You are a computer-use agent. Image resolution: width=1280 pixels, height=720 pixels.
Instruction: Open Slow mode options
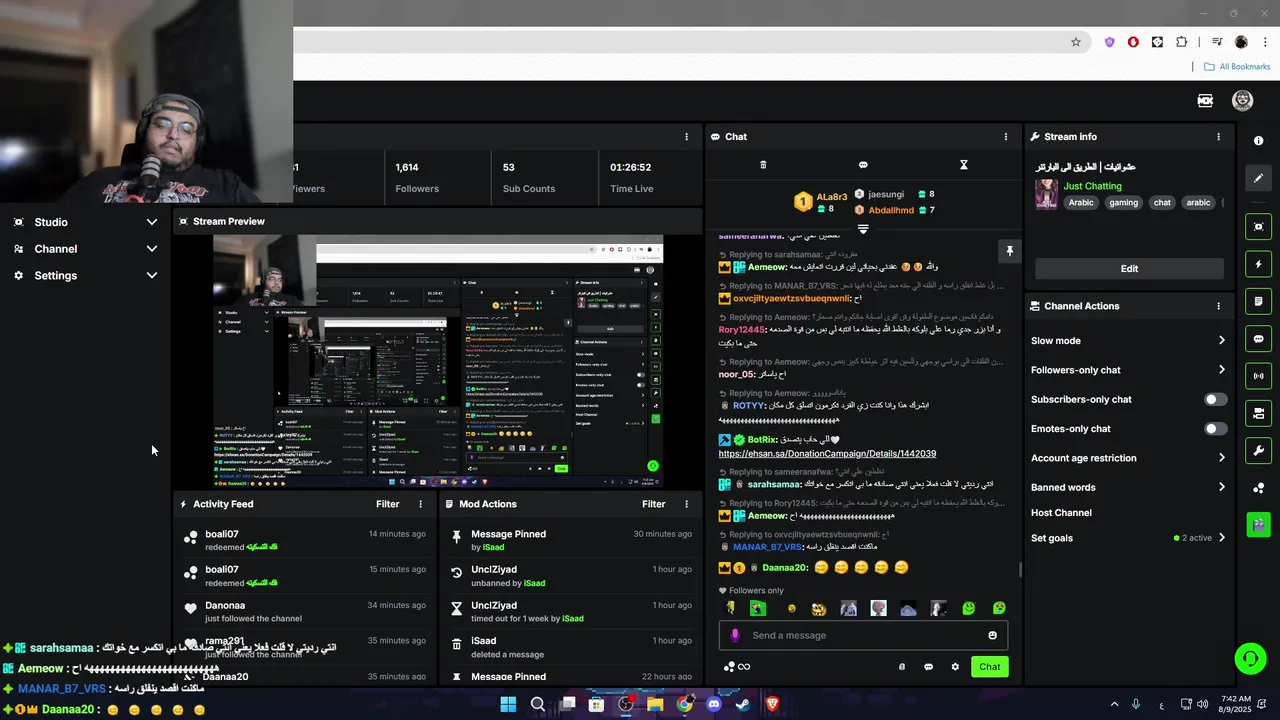(x=1129, y=341)
